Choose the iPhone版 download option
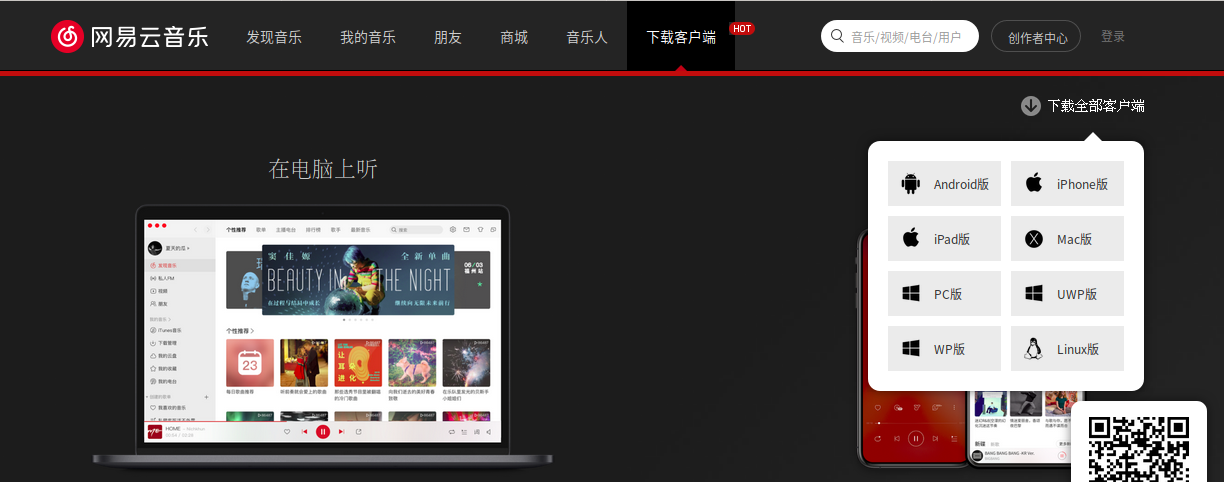This screenshot has width=1224, height=482. pyautogui.click(x=1067, y=184)
